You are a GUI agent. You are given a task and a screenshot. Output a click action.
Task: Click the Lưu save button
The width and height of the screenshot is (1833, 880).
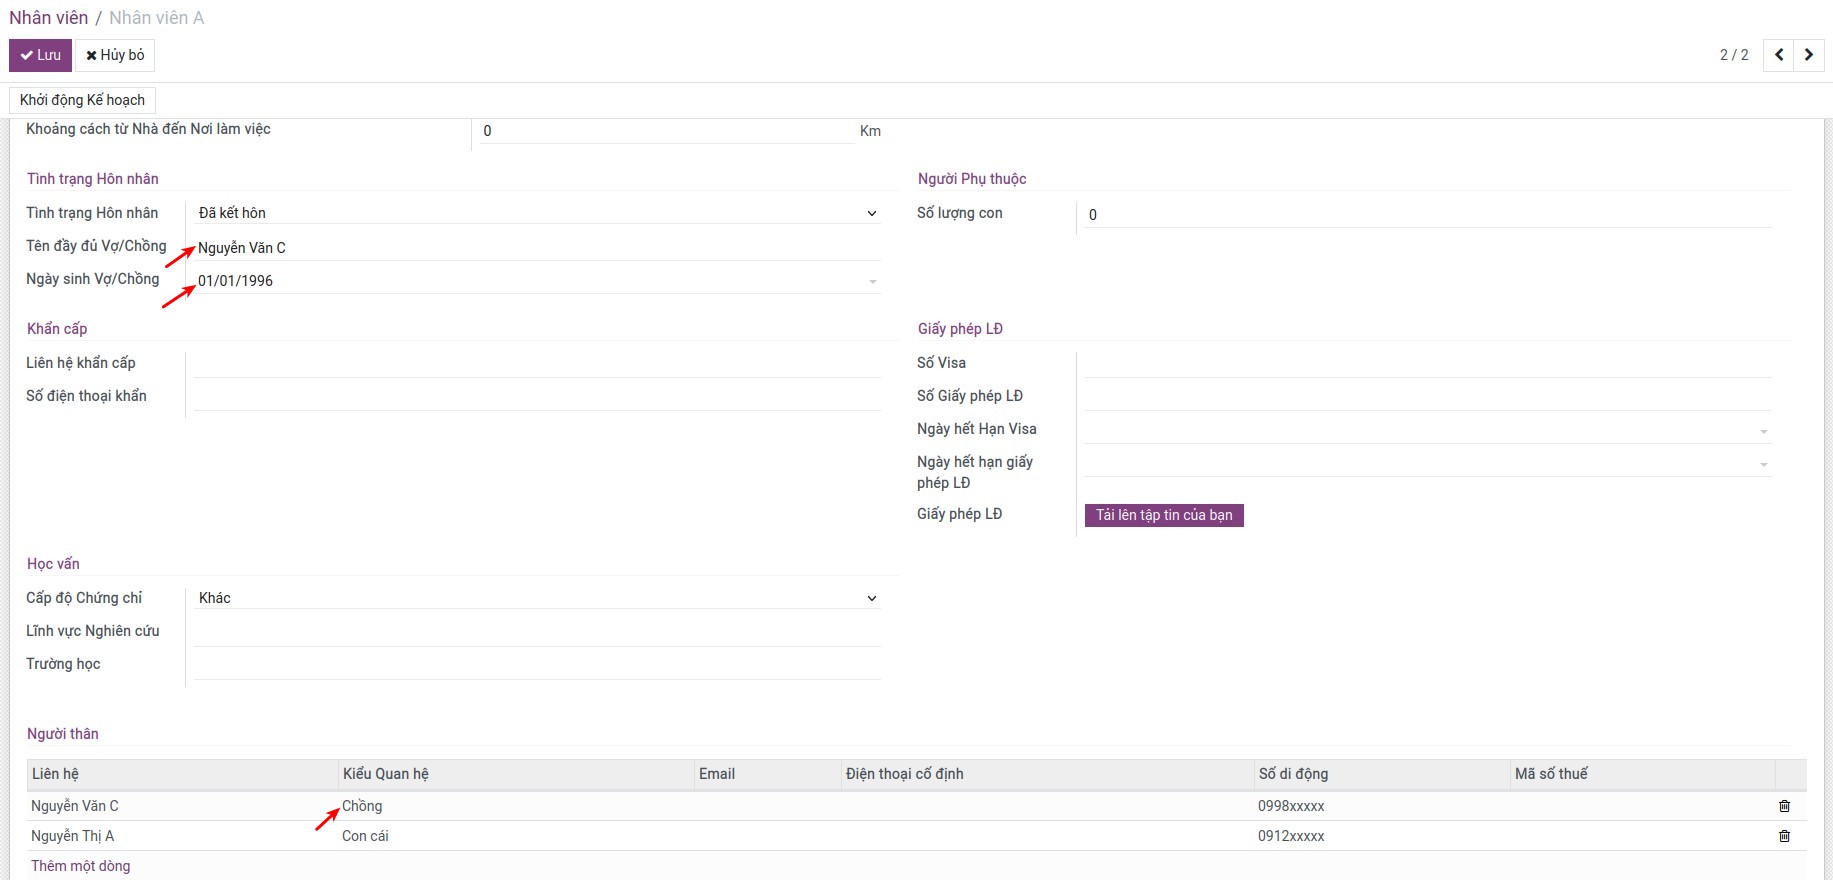(x=40, y=55)
